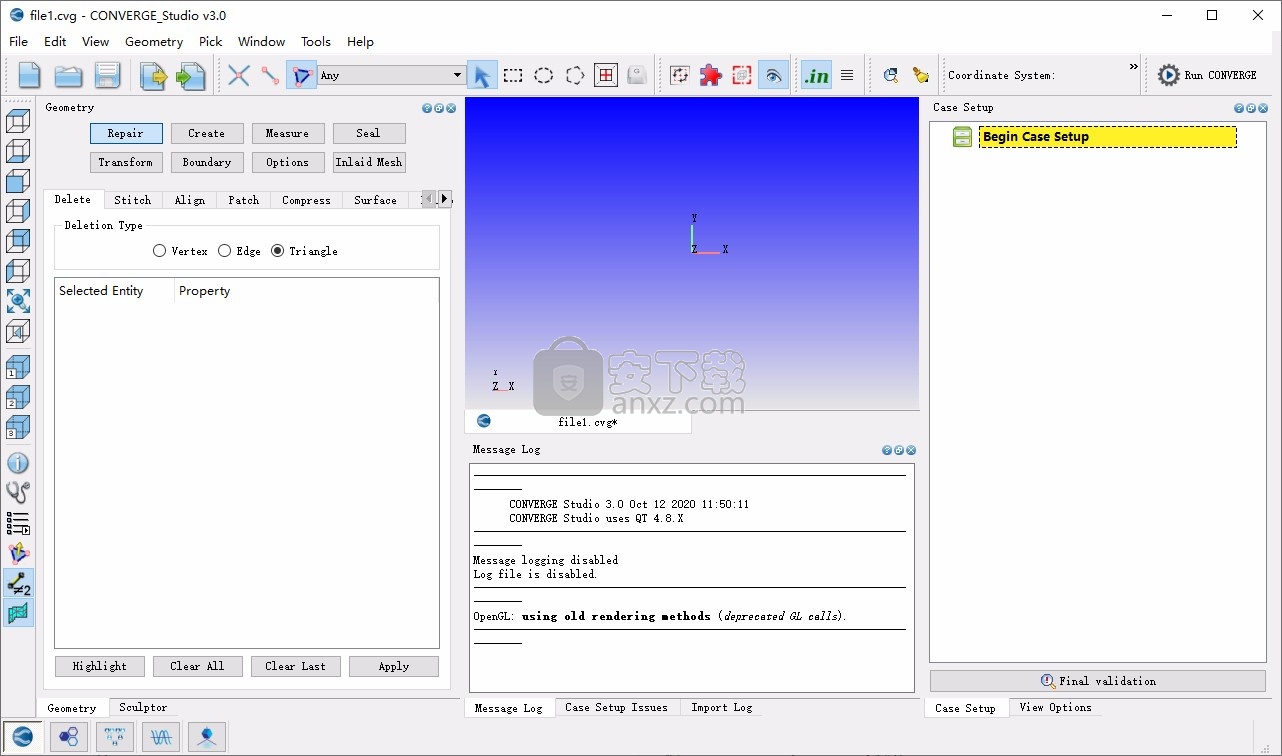The width and height of the screenshot is (1282, 756).
Task: Click the stethoscope diagnosis icon
Action: coord(18,492)
